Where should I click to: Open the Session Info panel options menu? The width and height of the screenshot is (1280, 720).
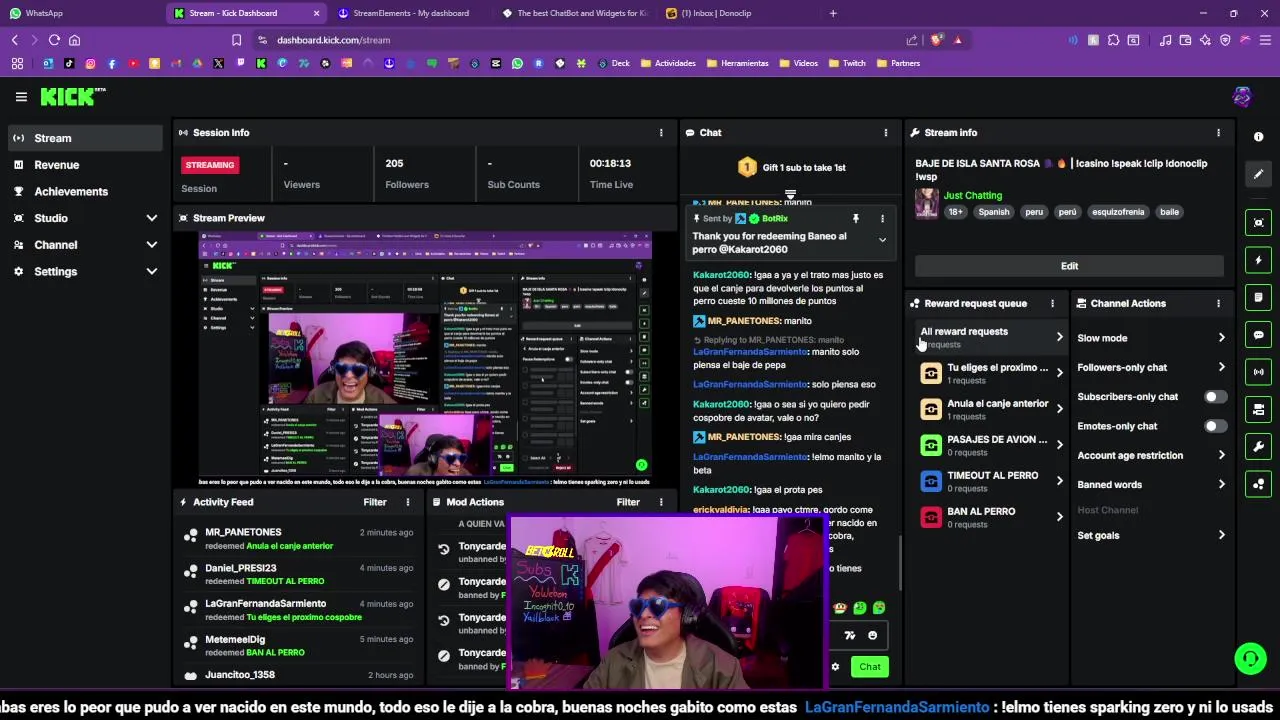660,132
